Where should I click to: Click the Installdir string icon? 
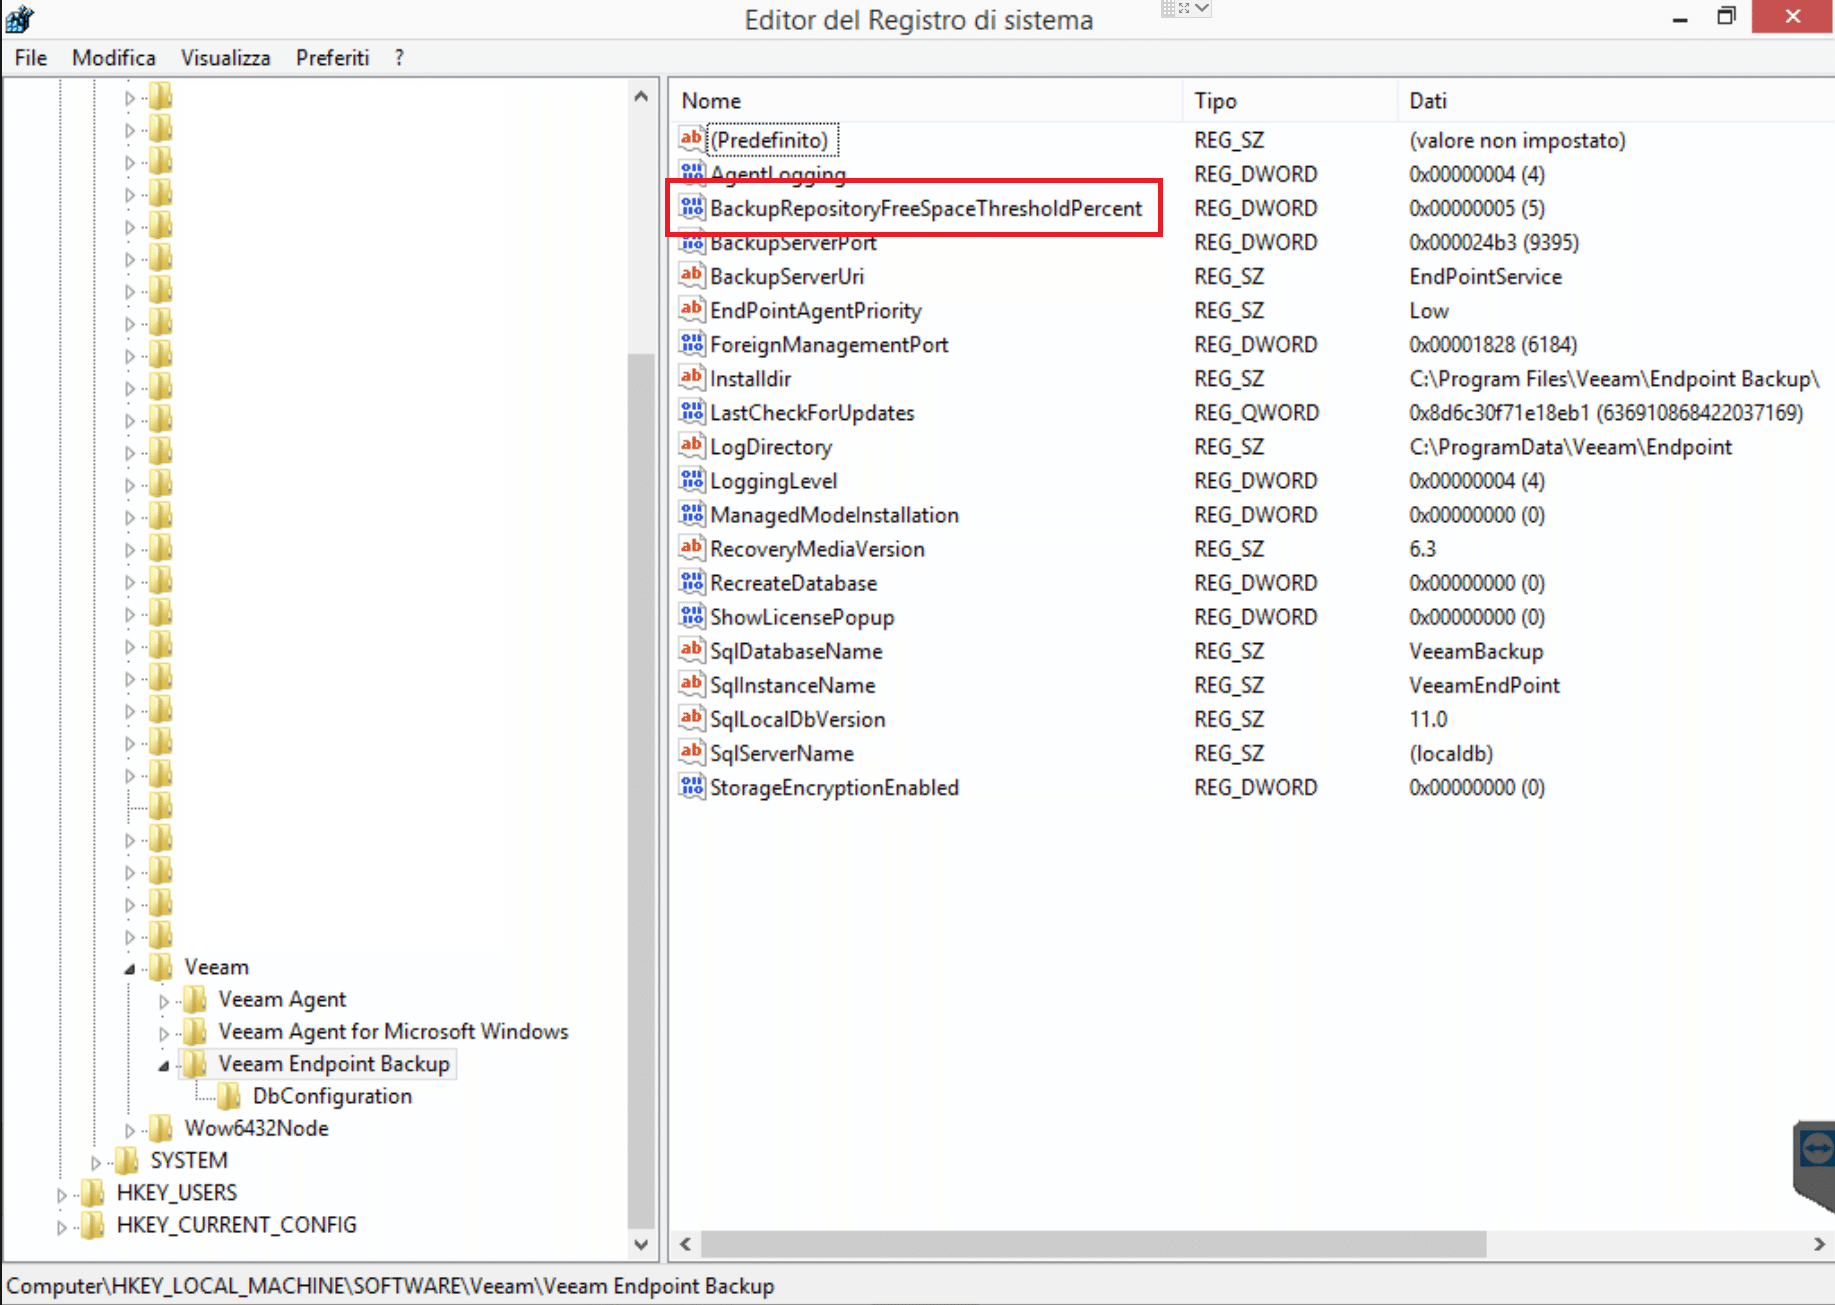pos(691,377)
